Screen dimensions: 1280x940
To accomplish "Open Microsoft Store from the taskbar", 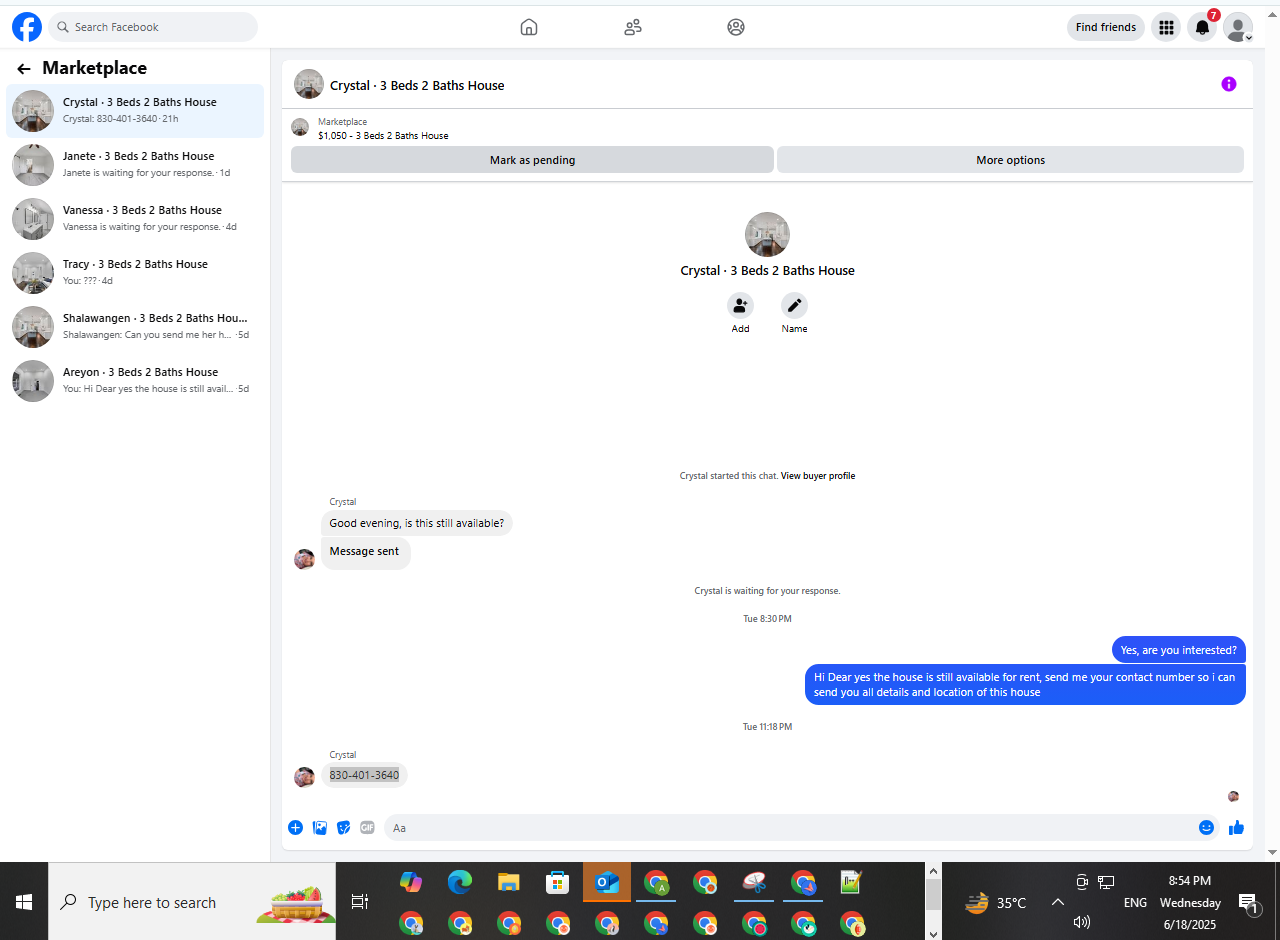I will coord(557,882).
